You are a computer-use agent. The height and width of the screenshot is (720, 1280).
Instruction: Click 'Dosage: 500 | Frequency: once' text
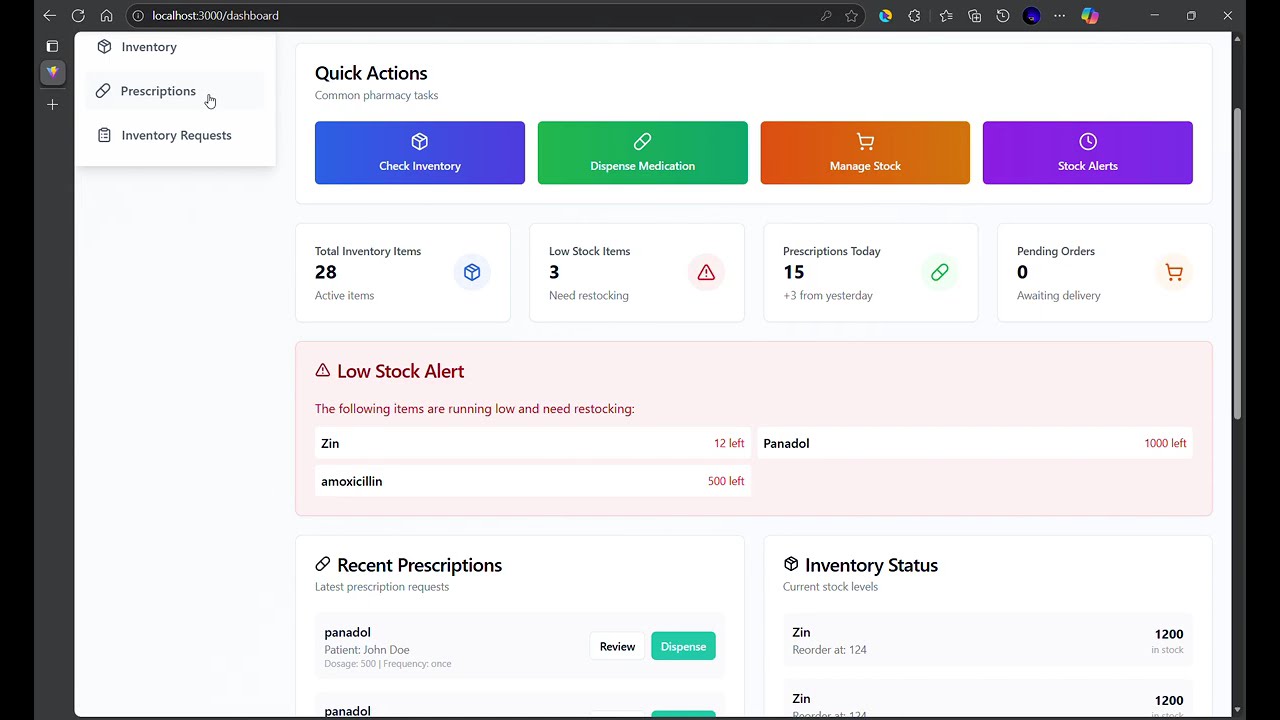388,664
